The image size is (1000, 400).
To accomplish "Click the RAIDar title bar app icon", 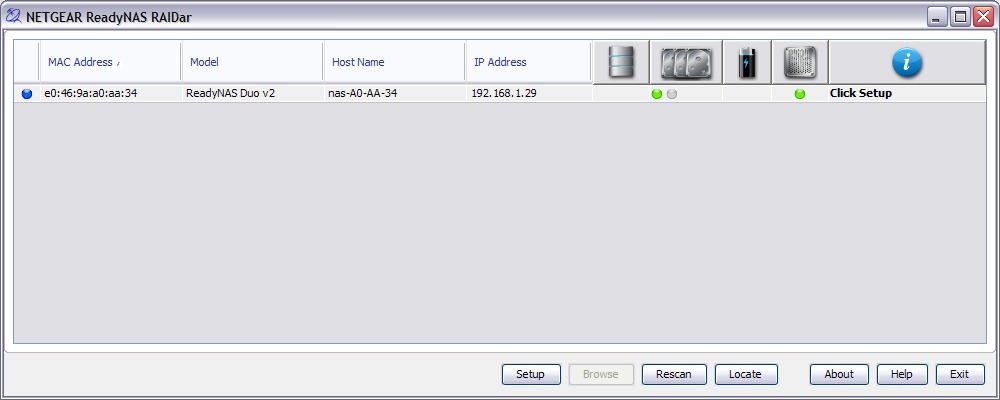I will pos(13,17).
